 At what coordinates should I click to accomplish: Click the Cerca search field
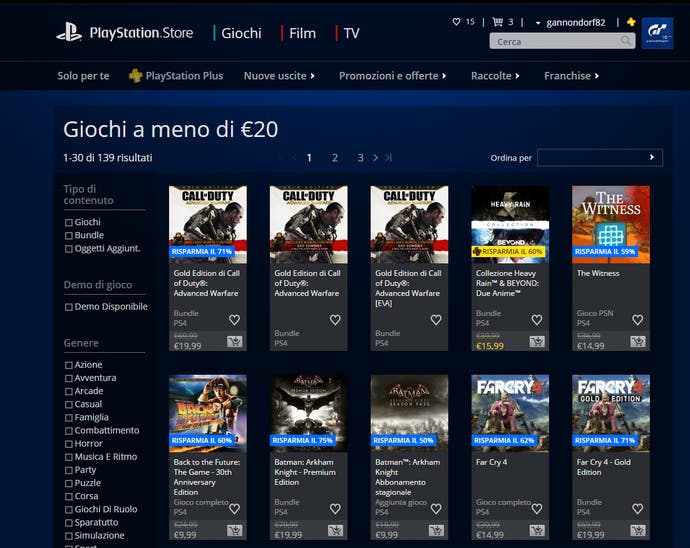[562, 41]
